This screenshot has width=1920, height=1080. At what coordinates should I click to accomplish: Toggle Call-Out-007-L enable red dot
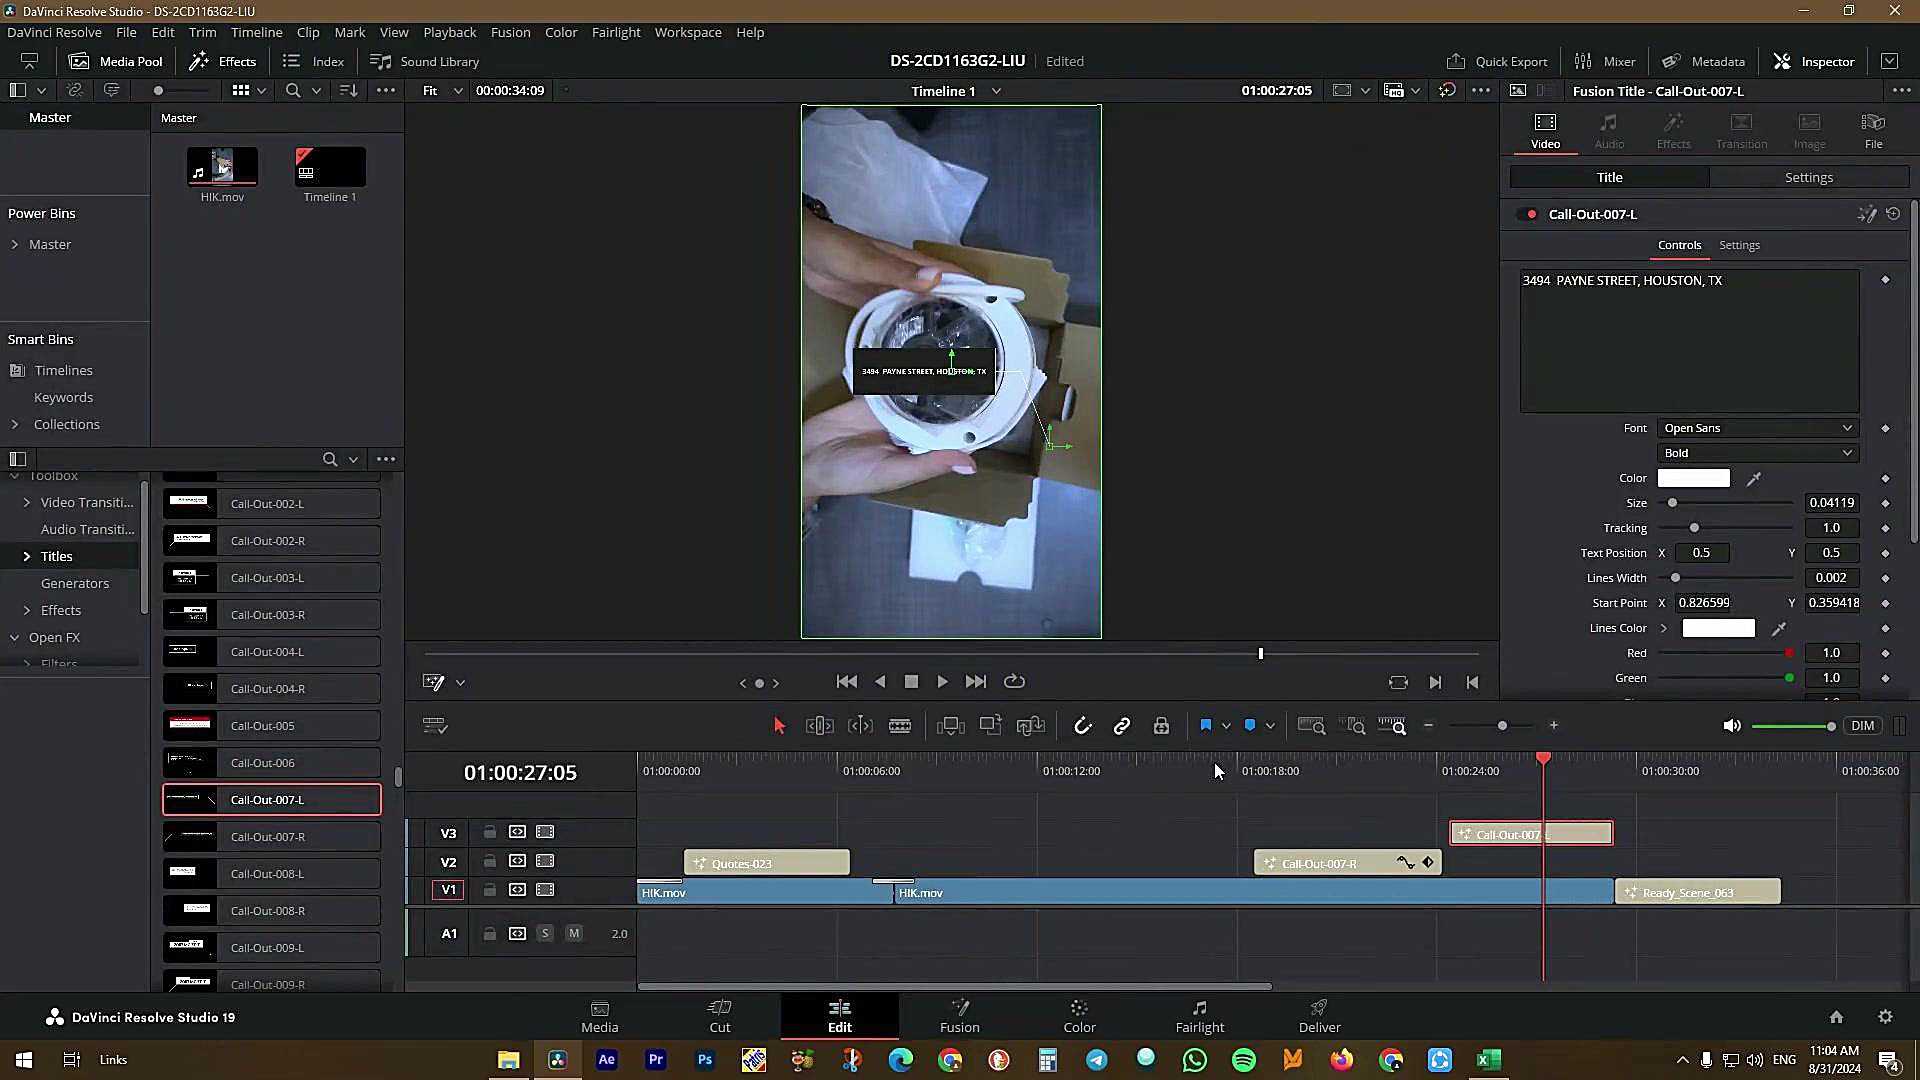[1531, 214]
